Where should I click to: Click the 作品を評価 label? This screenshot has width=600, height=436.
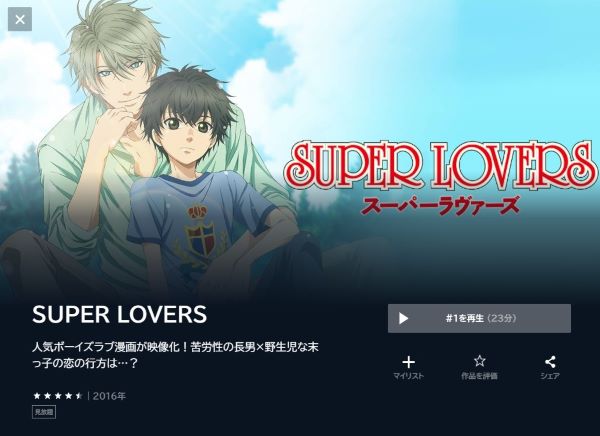[479, 376]
